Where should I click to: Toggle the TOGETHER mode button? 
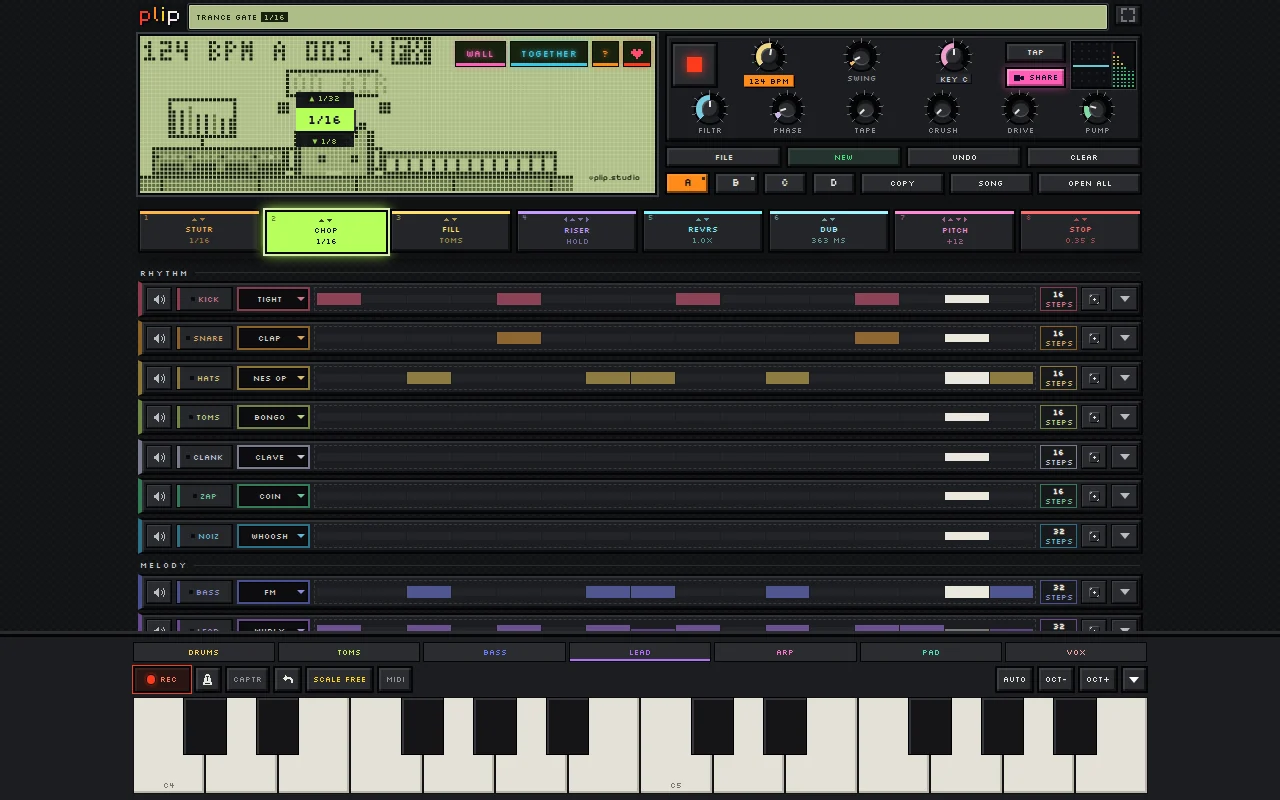[549, 53]
